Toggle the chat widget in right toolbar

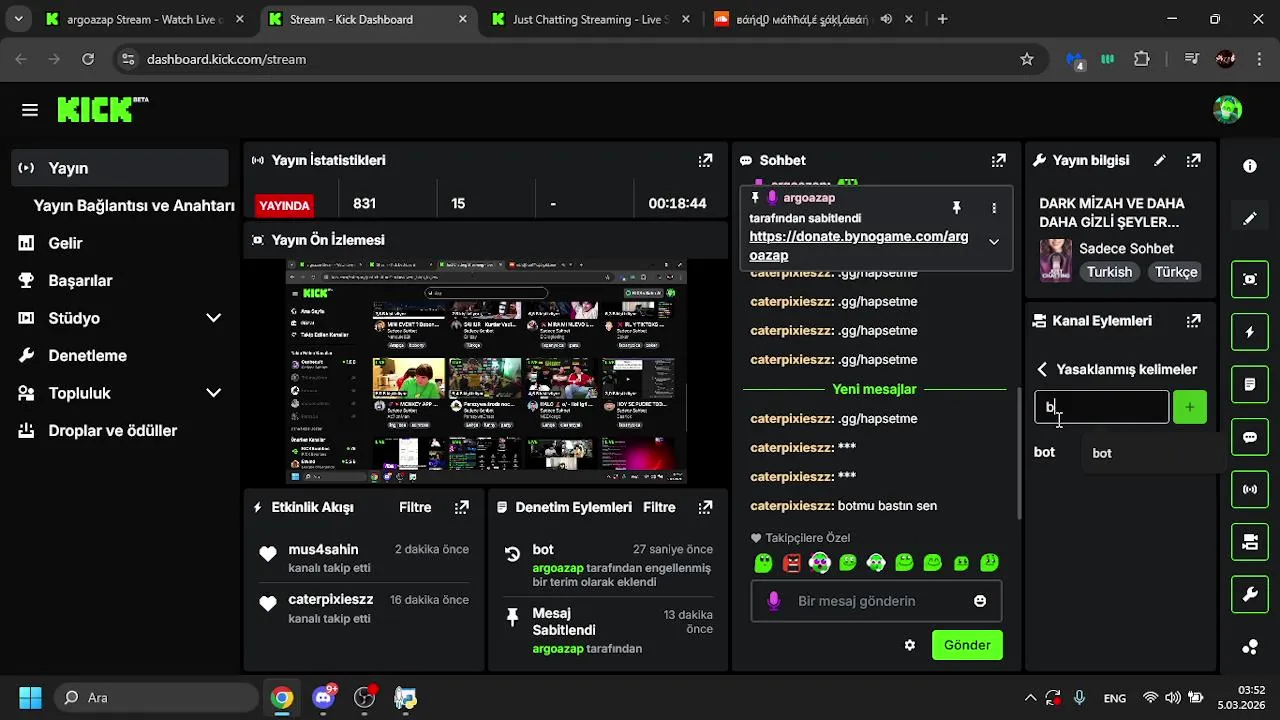coord(1250,437)
